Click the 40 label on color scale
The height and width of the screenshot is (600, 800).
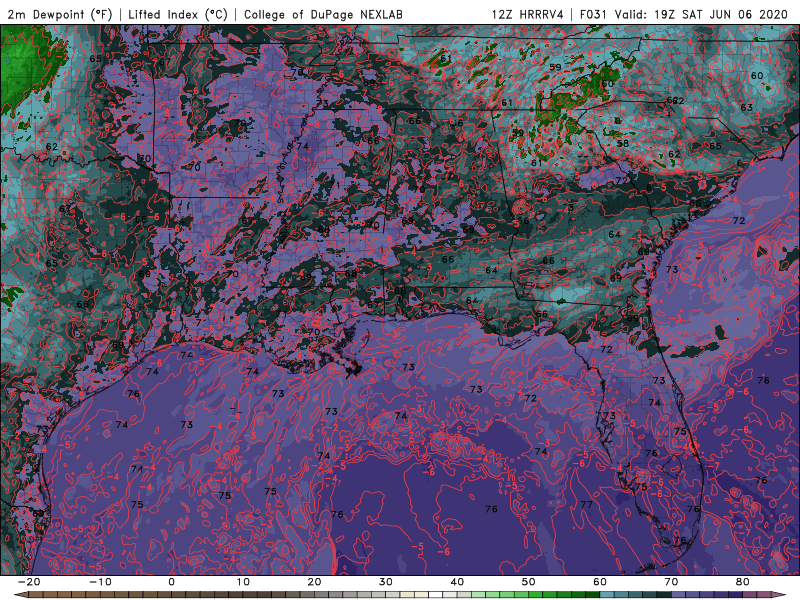coord(457,582)
